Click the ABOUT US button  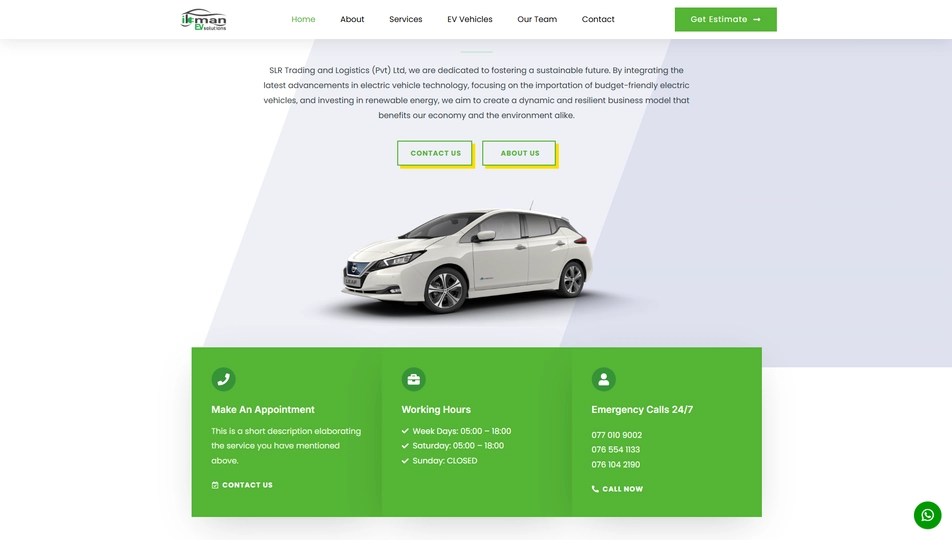519,153
